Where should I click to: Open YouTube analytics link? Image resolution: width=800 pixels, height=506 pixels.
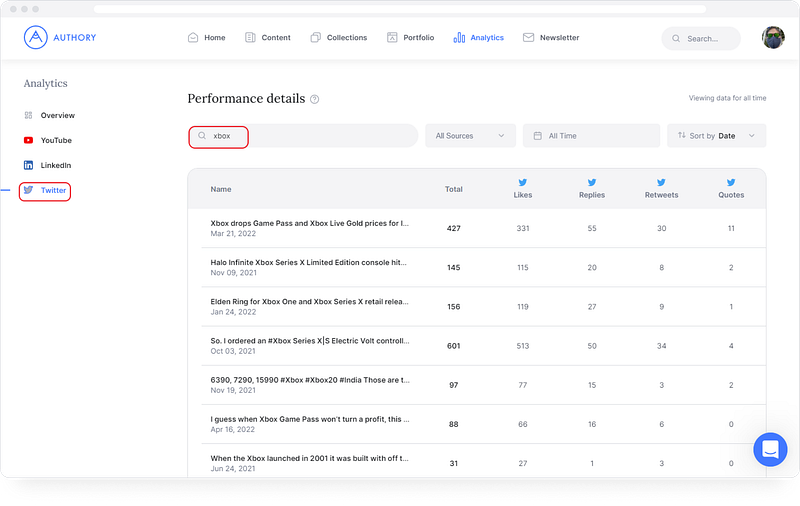pos(48,140)
